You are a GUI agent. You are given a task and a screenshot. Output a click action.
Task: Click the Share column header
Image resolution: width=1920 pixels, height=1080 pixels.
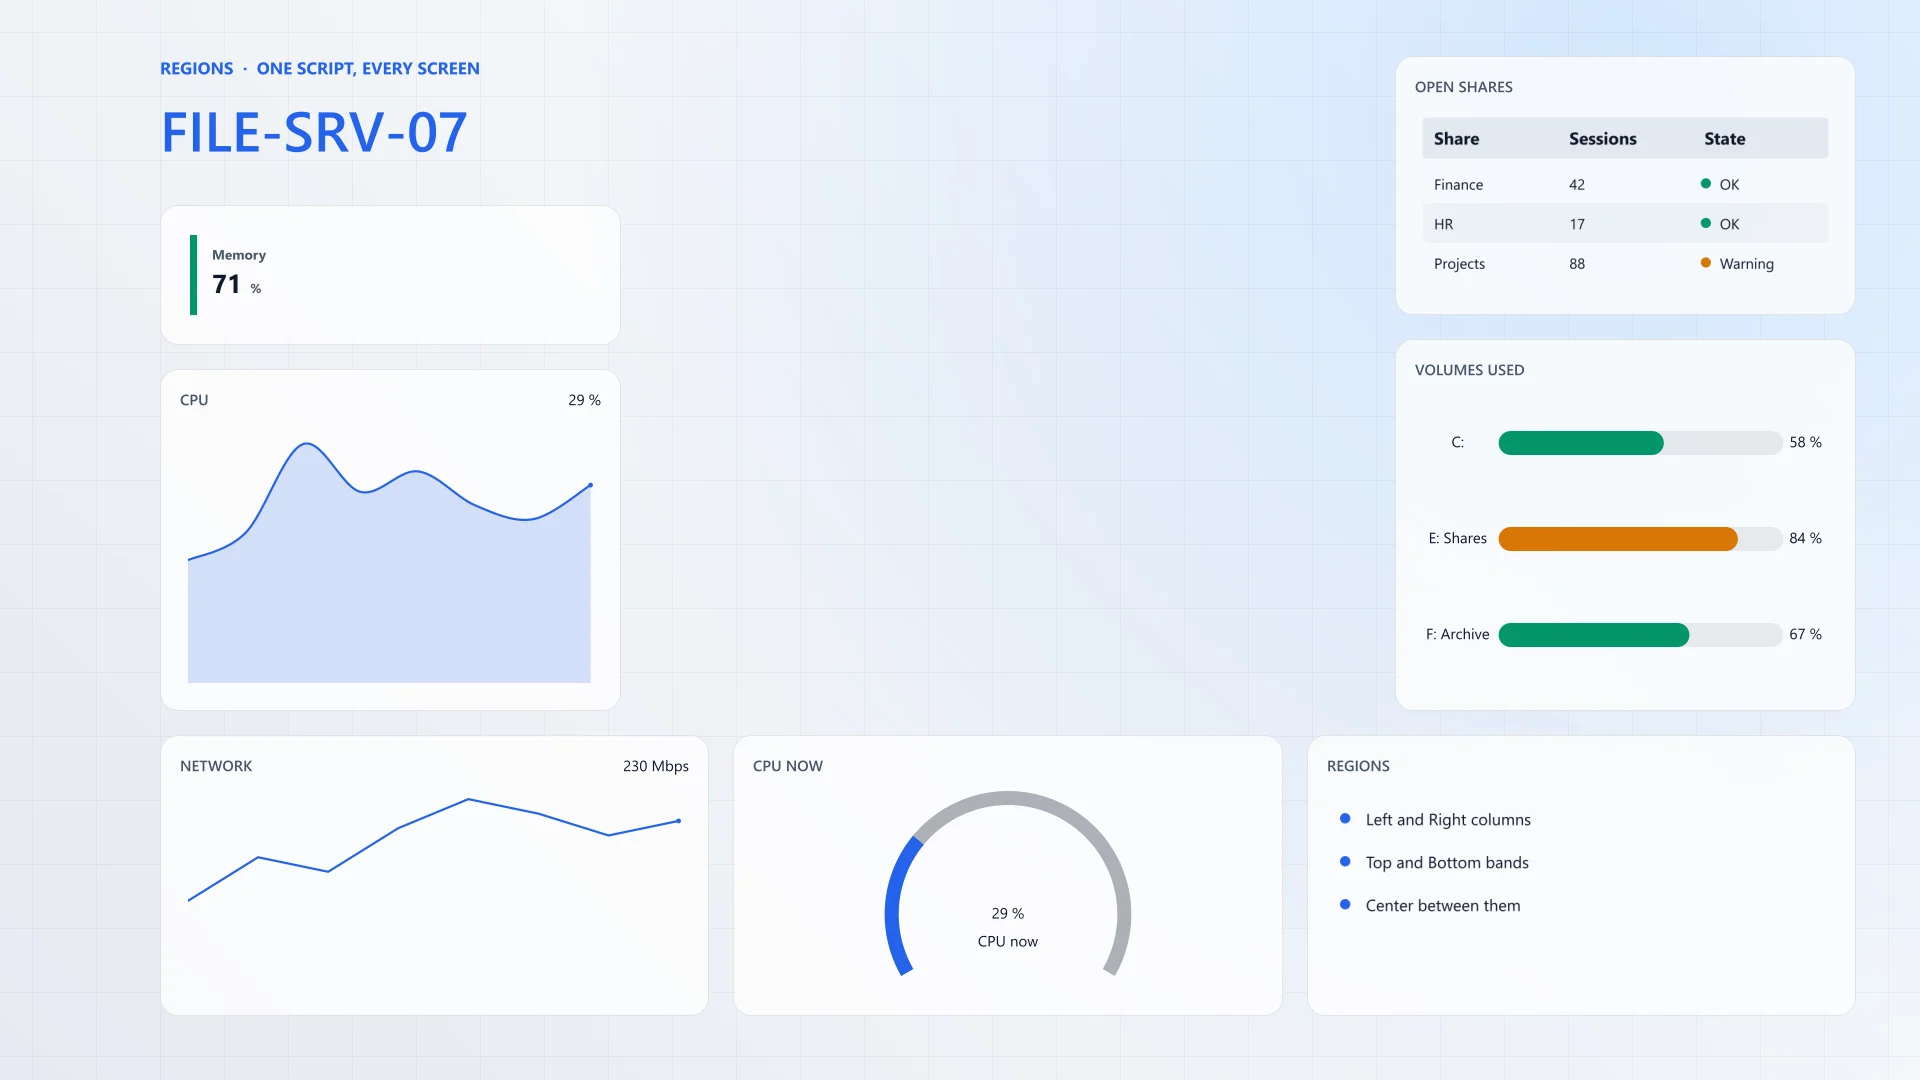[1456, 139]
